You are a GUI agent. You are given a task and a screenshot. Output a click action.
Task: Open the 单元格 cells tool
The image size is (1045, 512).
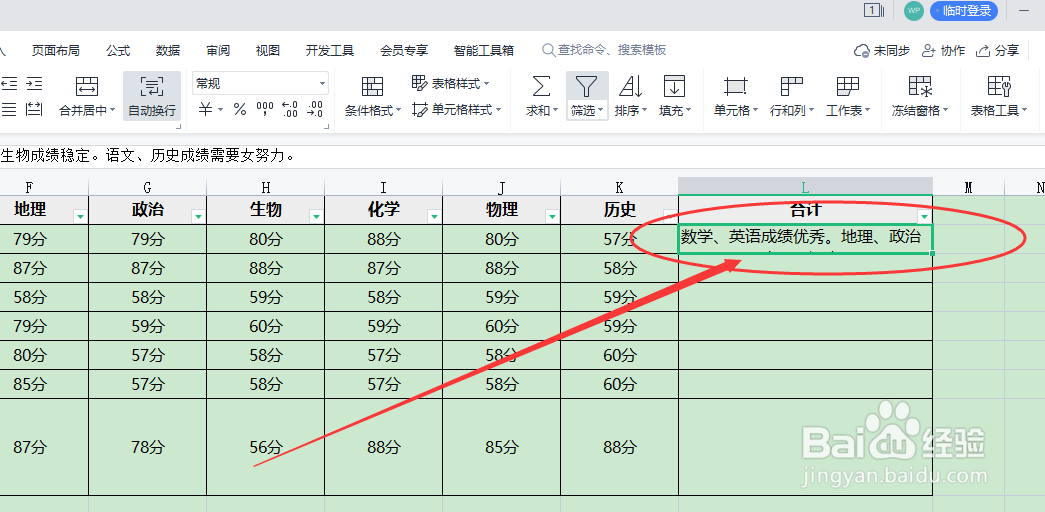click(x=736, y=96)
